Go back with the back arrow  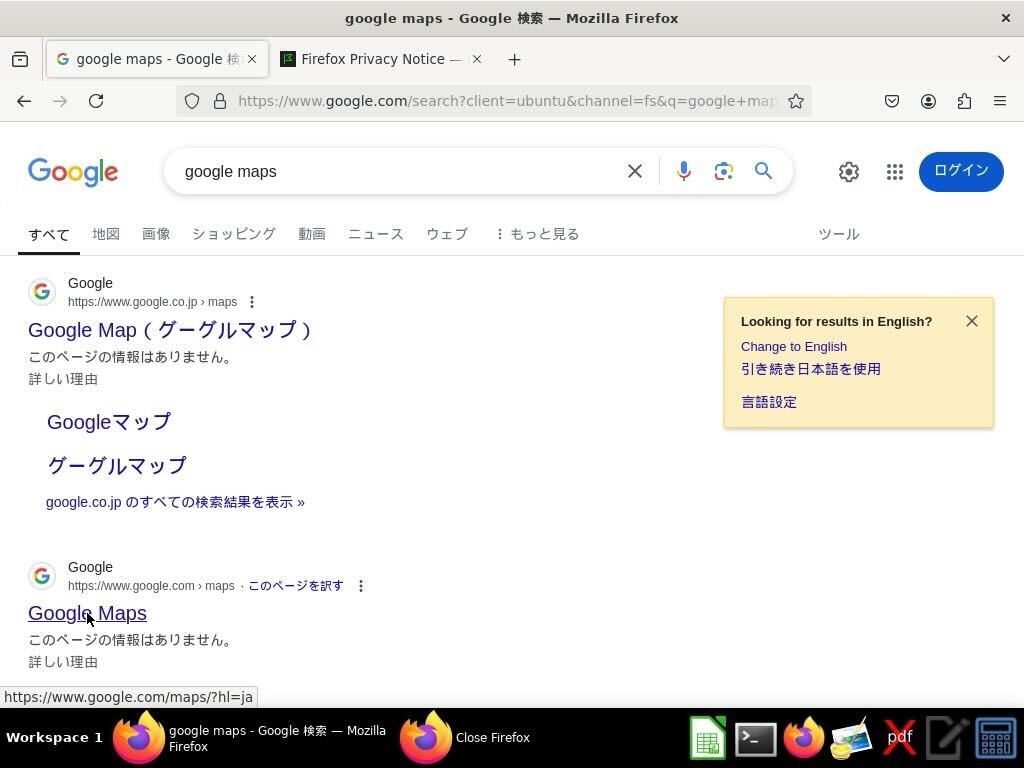tap(24, 101)
